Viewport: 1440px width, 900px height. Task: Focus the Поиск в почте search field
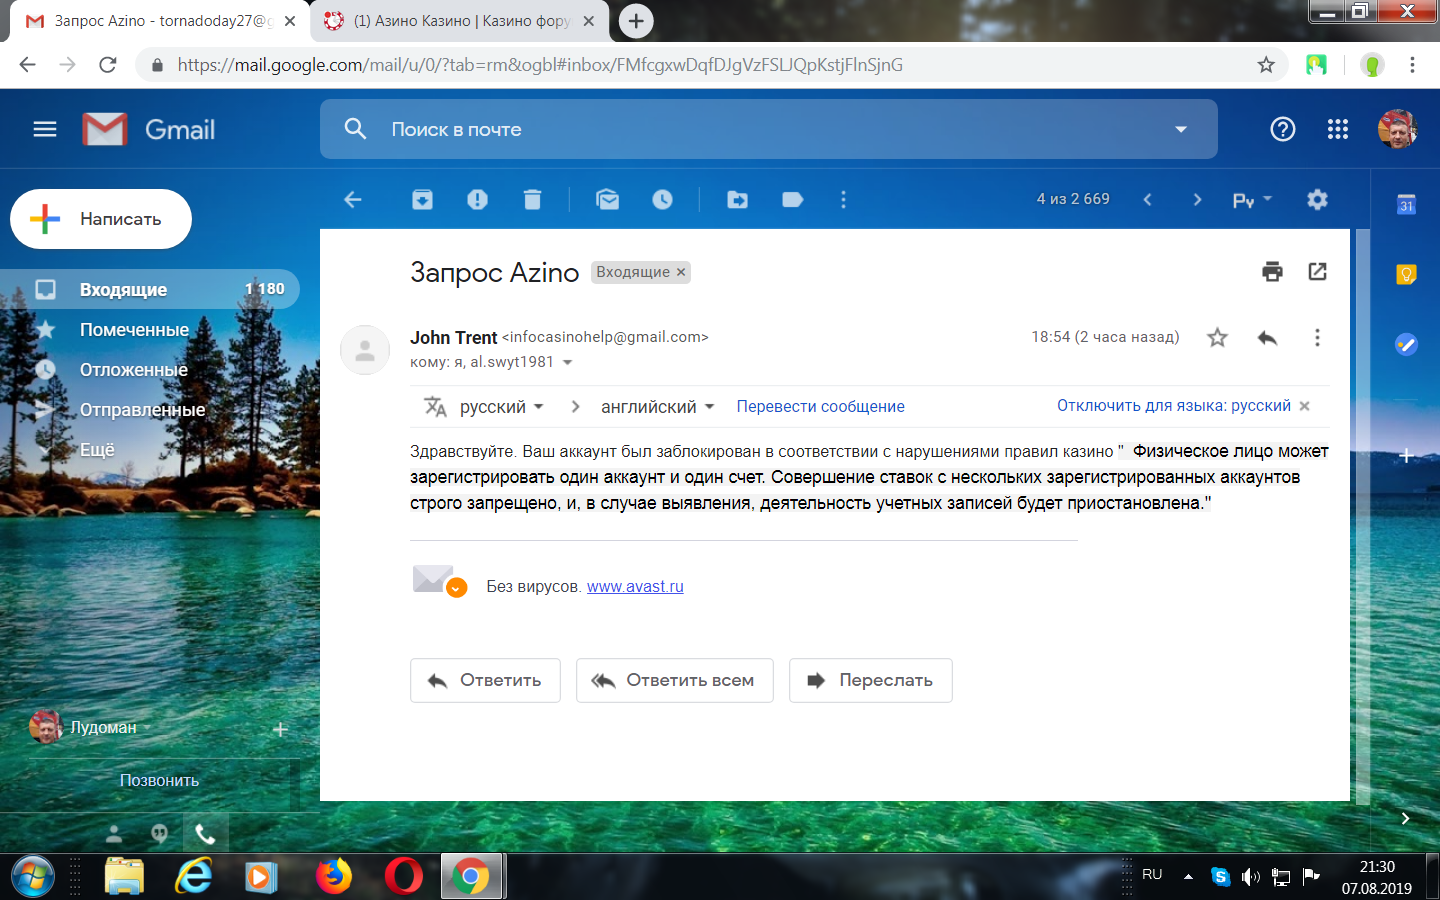coord(769,129)
